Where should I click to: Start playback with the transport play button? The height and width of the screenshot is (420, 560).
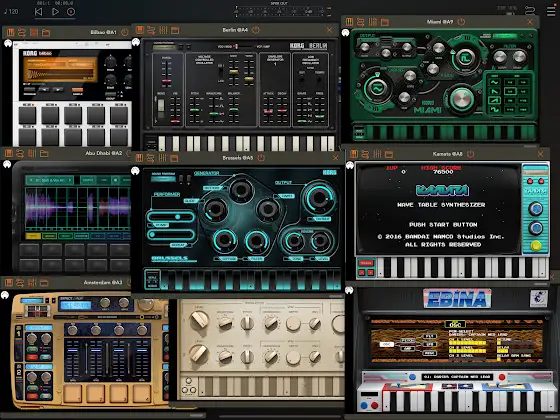[x=55, y=12]
